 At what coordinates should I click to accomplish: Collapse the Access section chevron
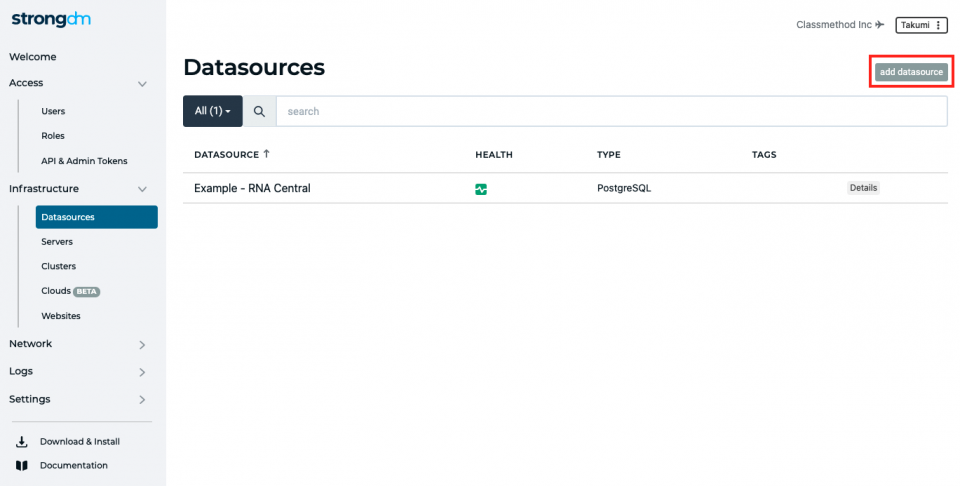click(142, 84)
